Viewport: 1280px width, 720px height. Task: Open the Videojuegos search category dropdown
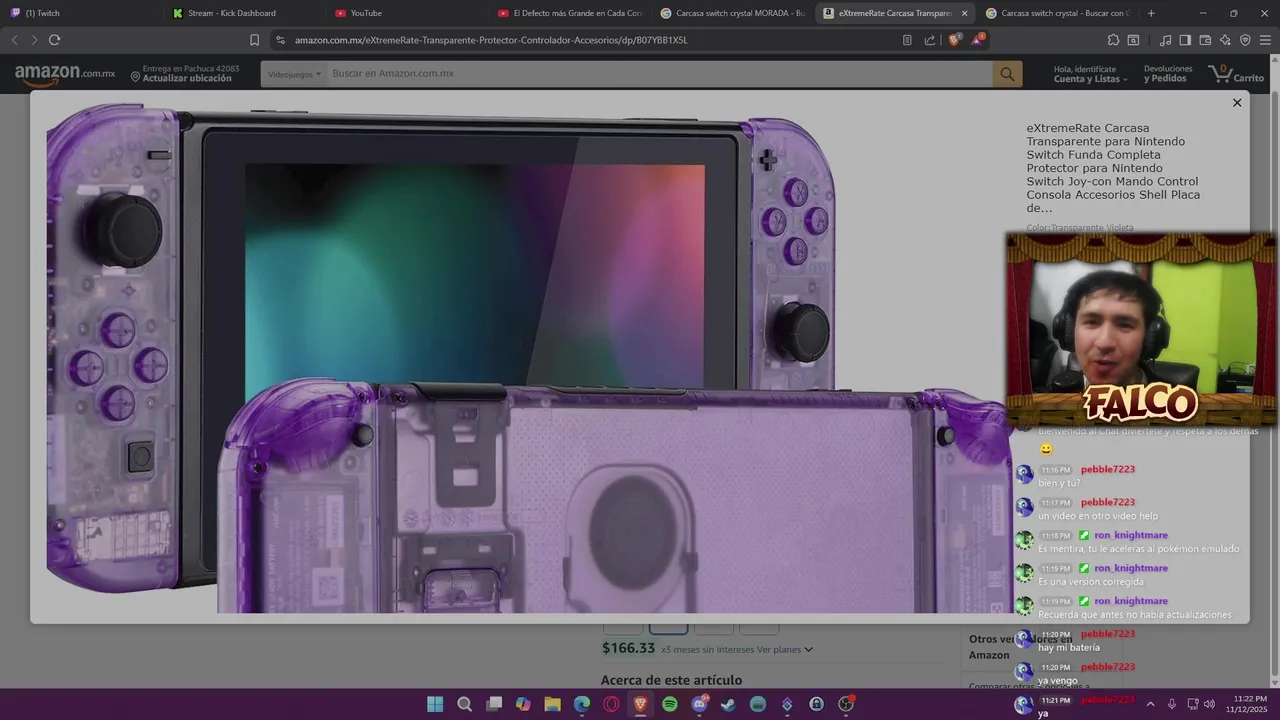point(294,74)
